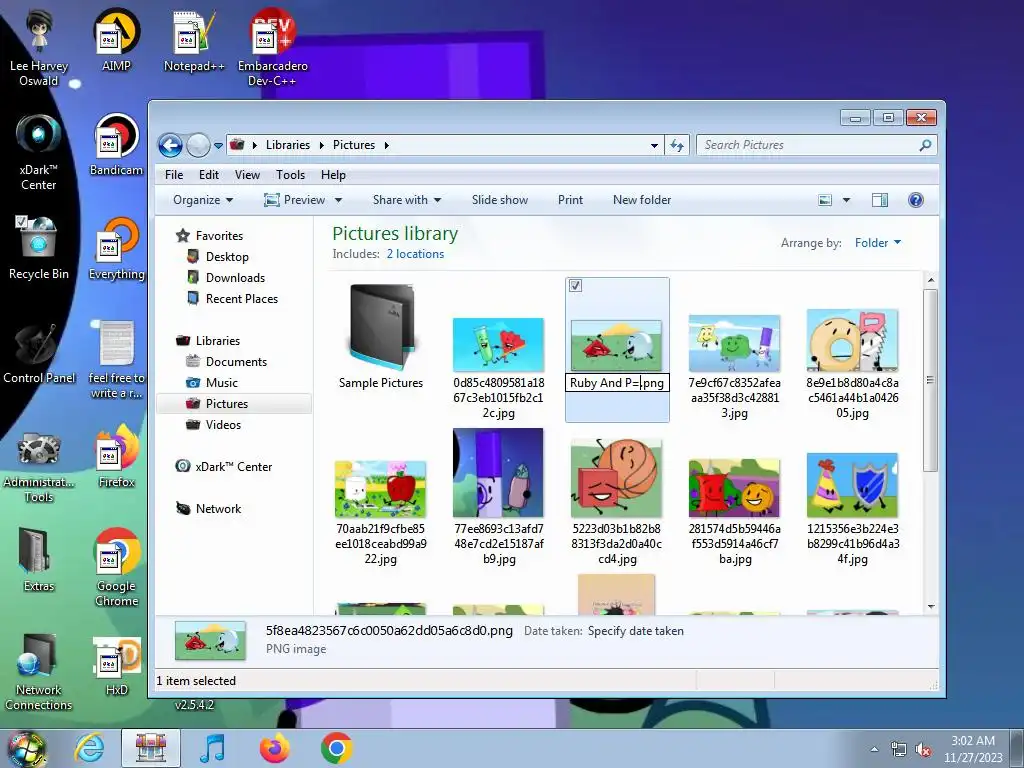The height and width of the screenshot is (768, 1024).
Task: Start the Slide show
Action: (500, 200)
